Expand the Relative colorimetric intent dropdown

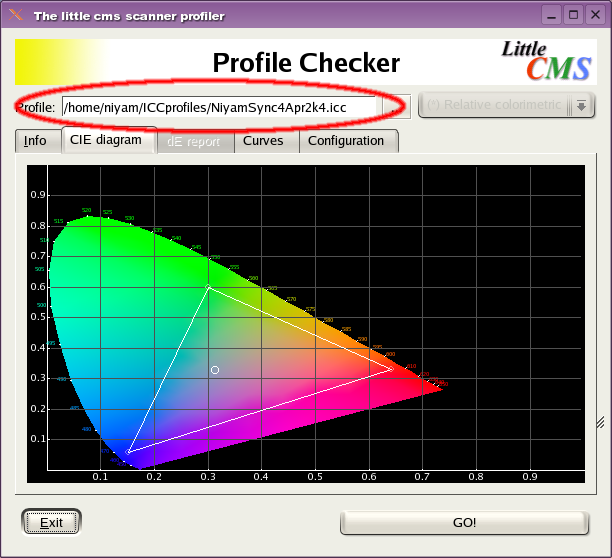pyautogui.click(x=506, y=105)
